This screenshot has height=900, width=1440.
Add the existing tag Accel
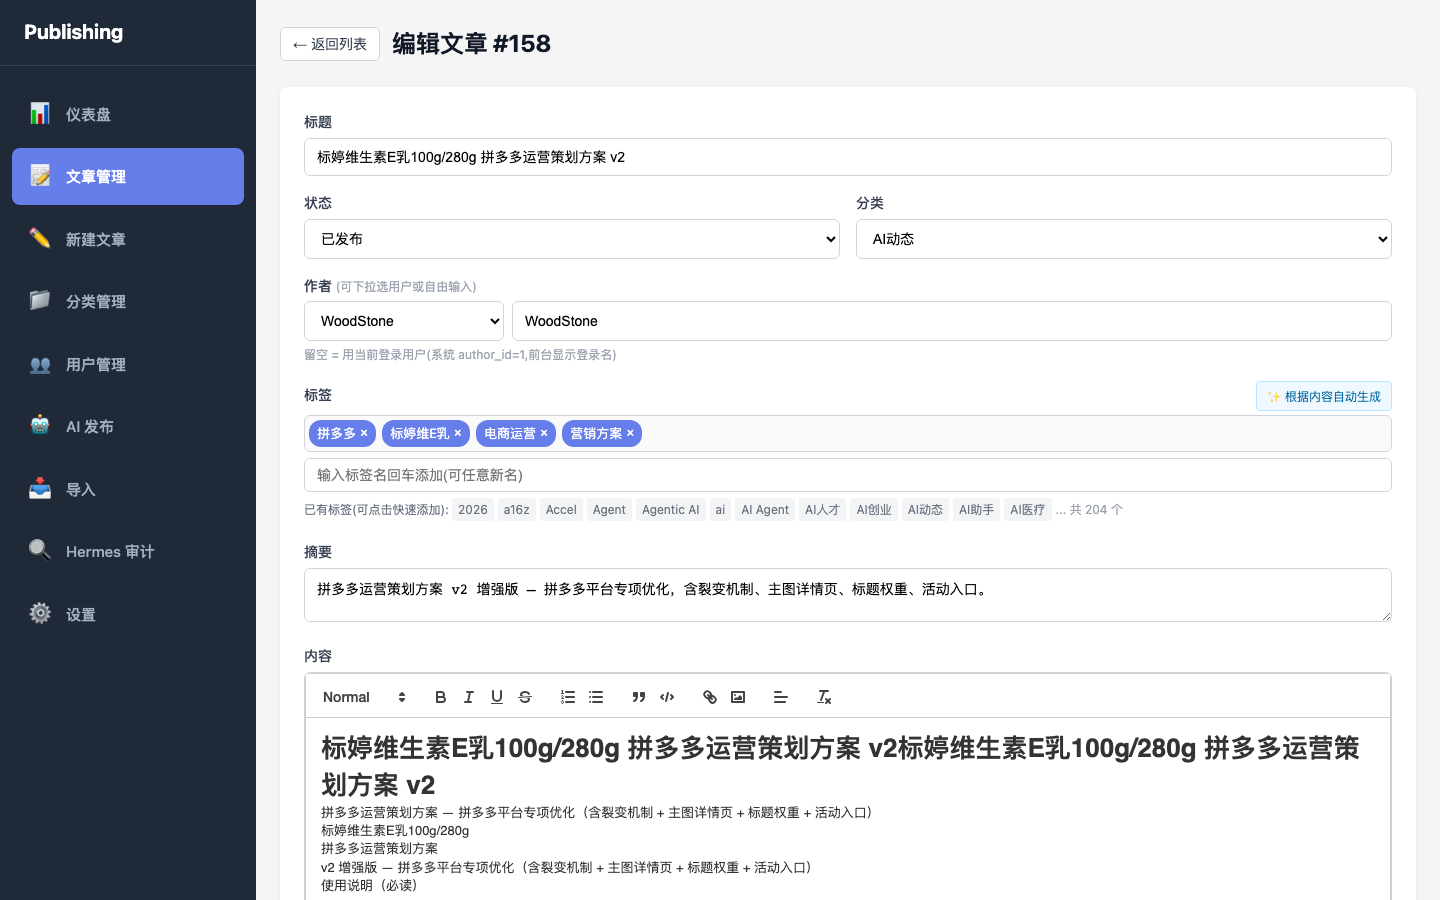tap(561, 510)
